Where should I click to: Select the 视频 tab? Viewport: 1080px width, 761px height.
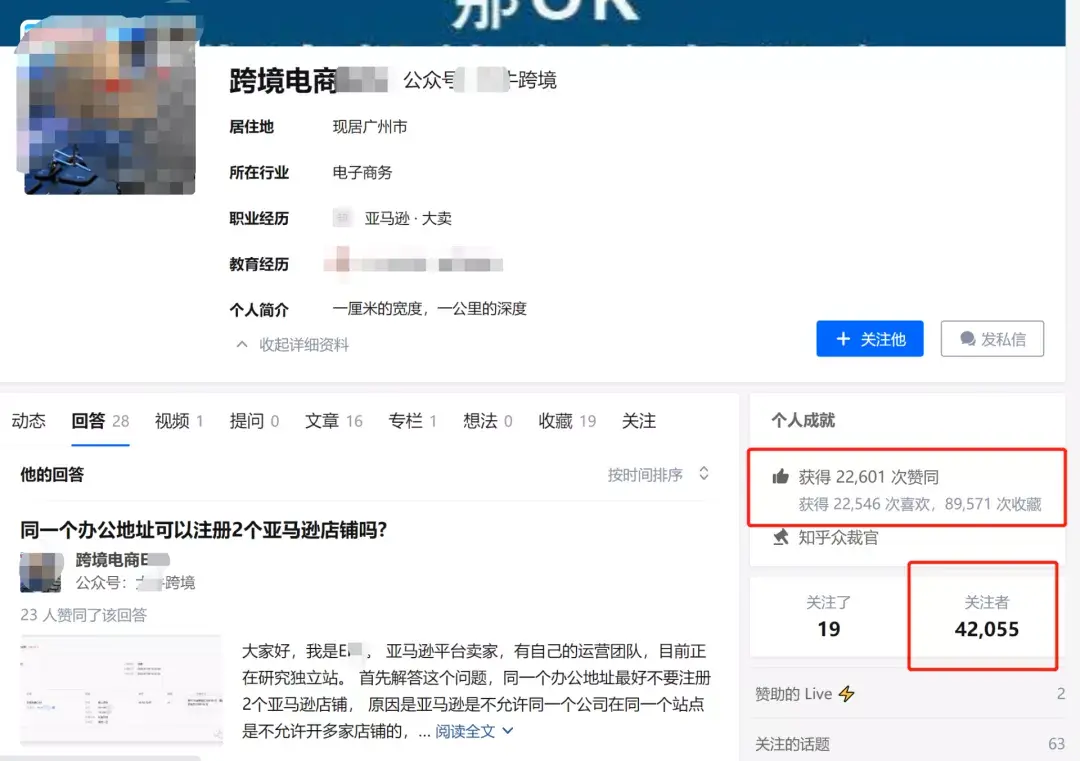coord(170,421)
